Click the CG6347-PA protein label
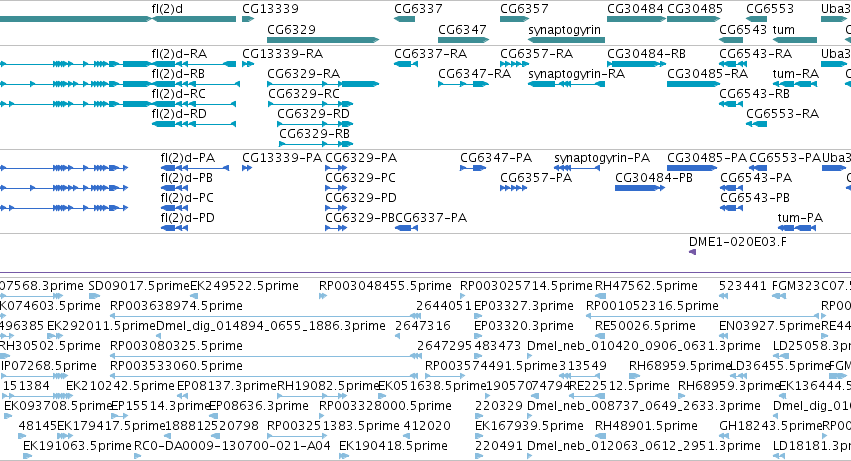The image size is (851, 461). click(x=496, y=157)
